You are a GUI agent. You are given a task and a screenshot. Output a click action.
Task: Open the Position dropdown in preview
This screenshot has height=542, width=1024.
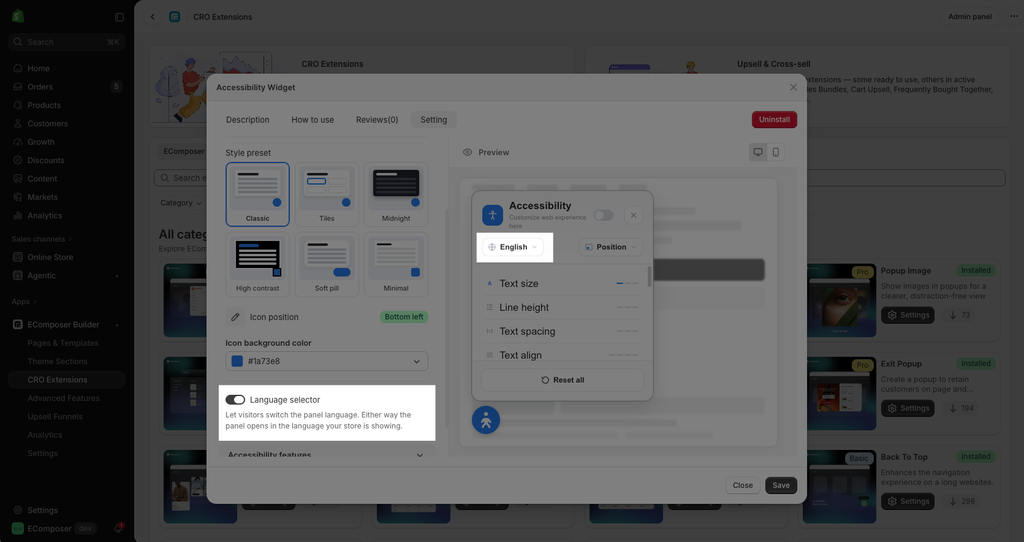pos(610,247)
